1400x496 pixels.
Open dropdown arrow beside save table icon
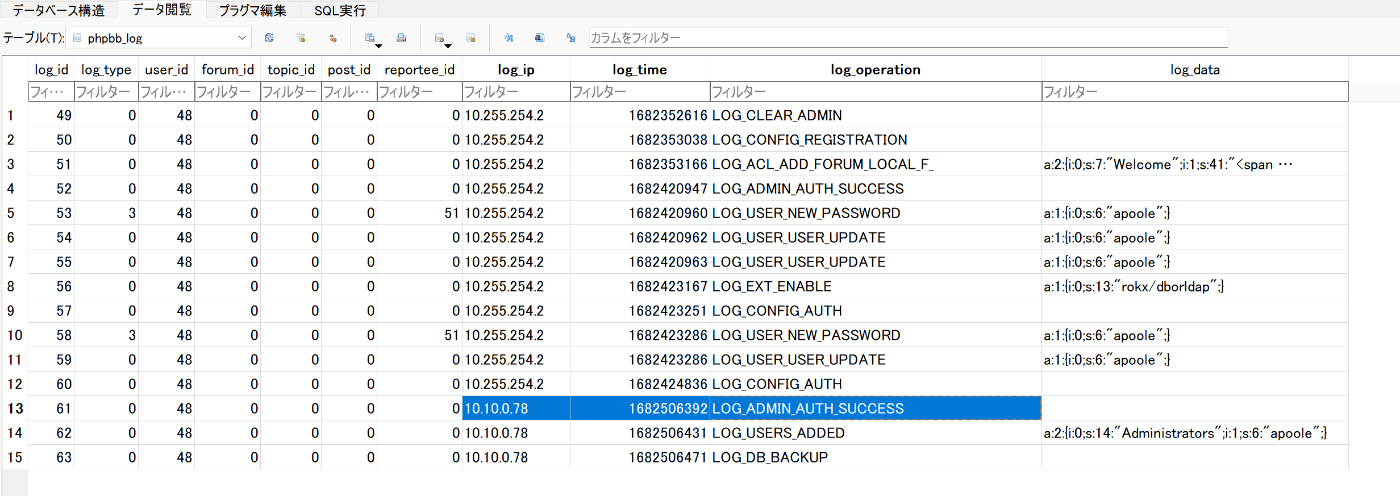click(x=379, y=45)
